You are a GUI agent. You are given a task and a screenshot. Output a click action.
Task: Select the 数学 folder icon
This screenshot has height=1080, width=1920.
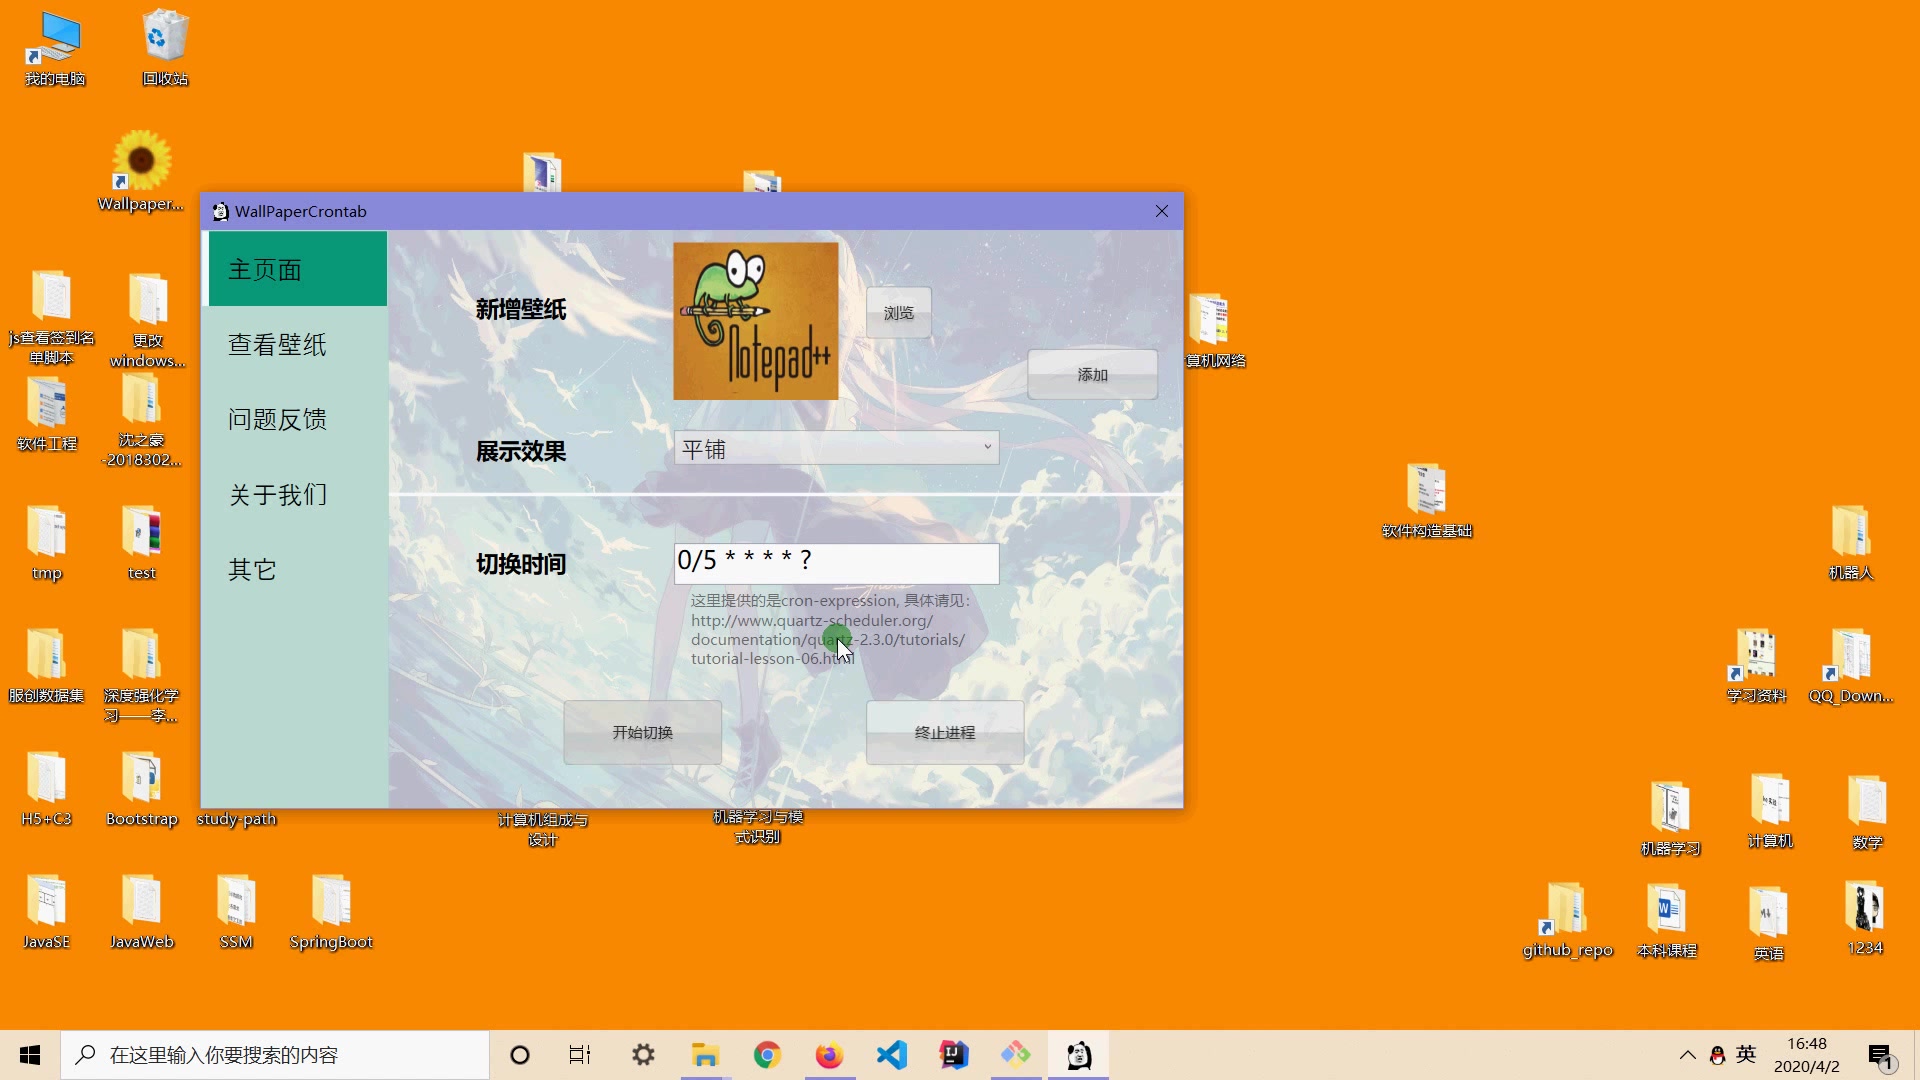pyautogui.click(x=1867, y=813)
